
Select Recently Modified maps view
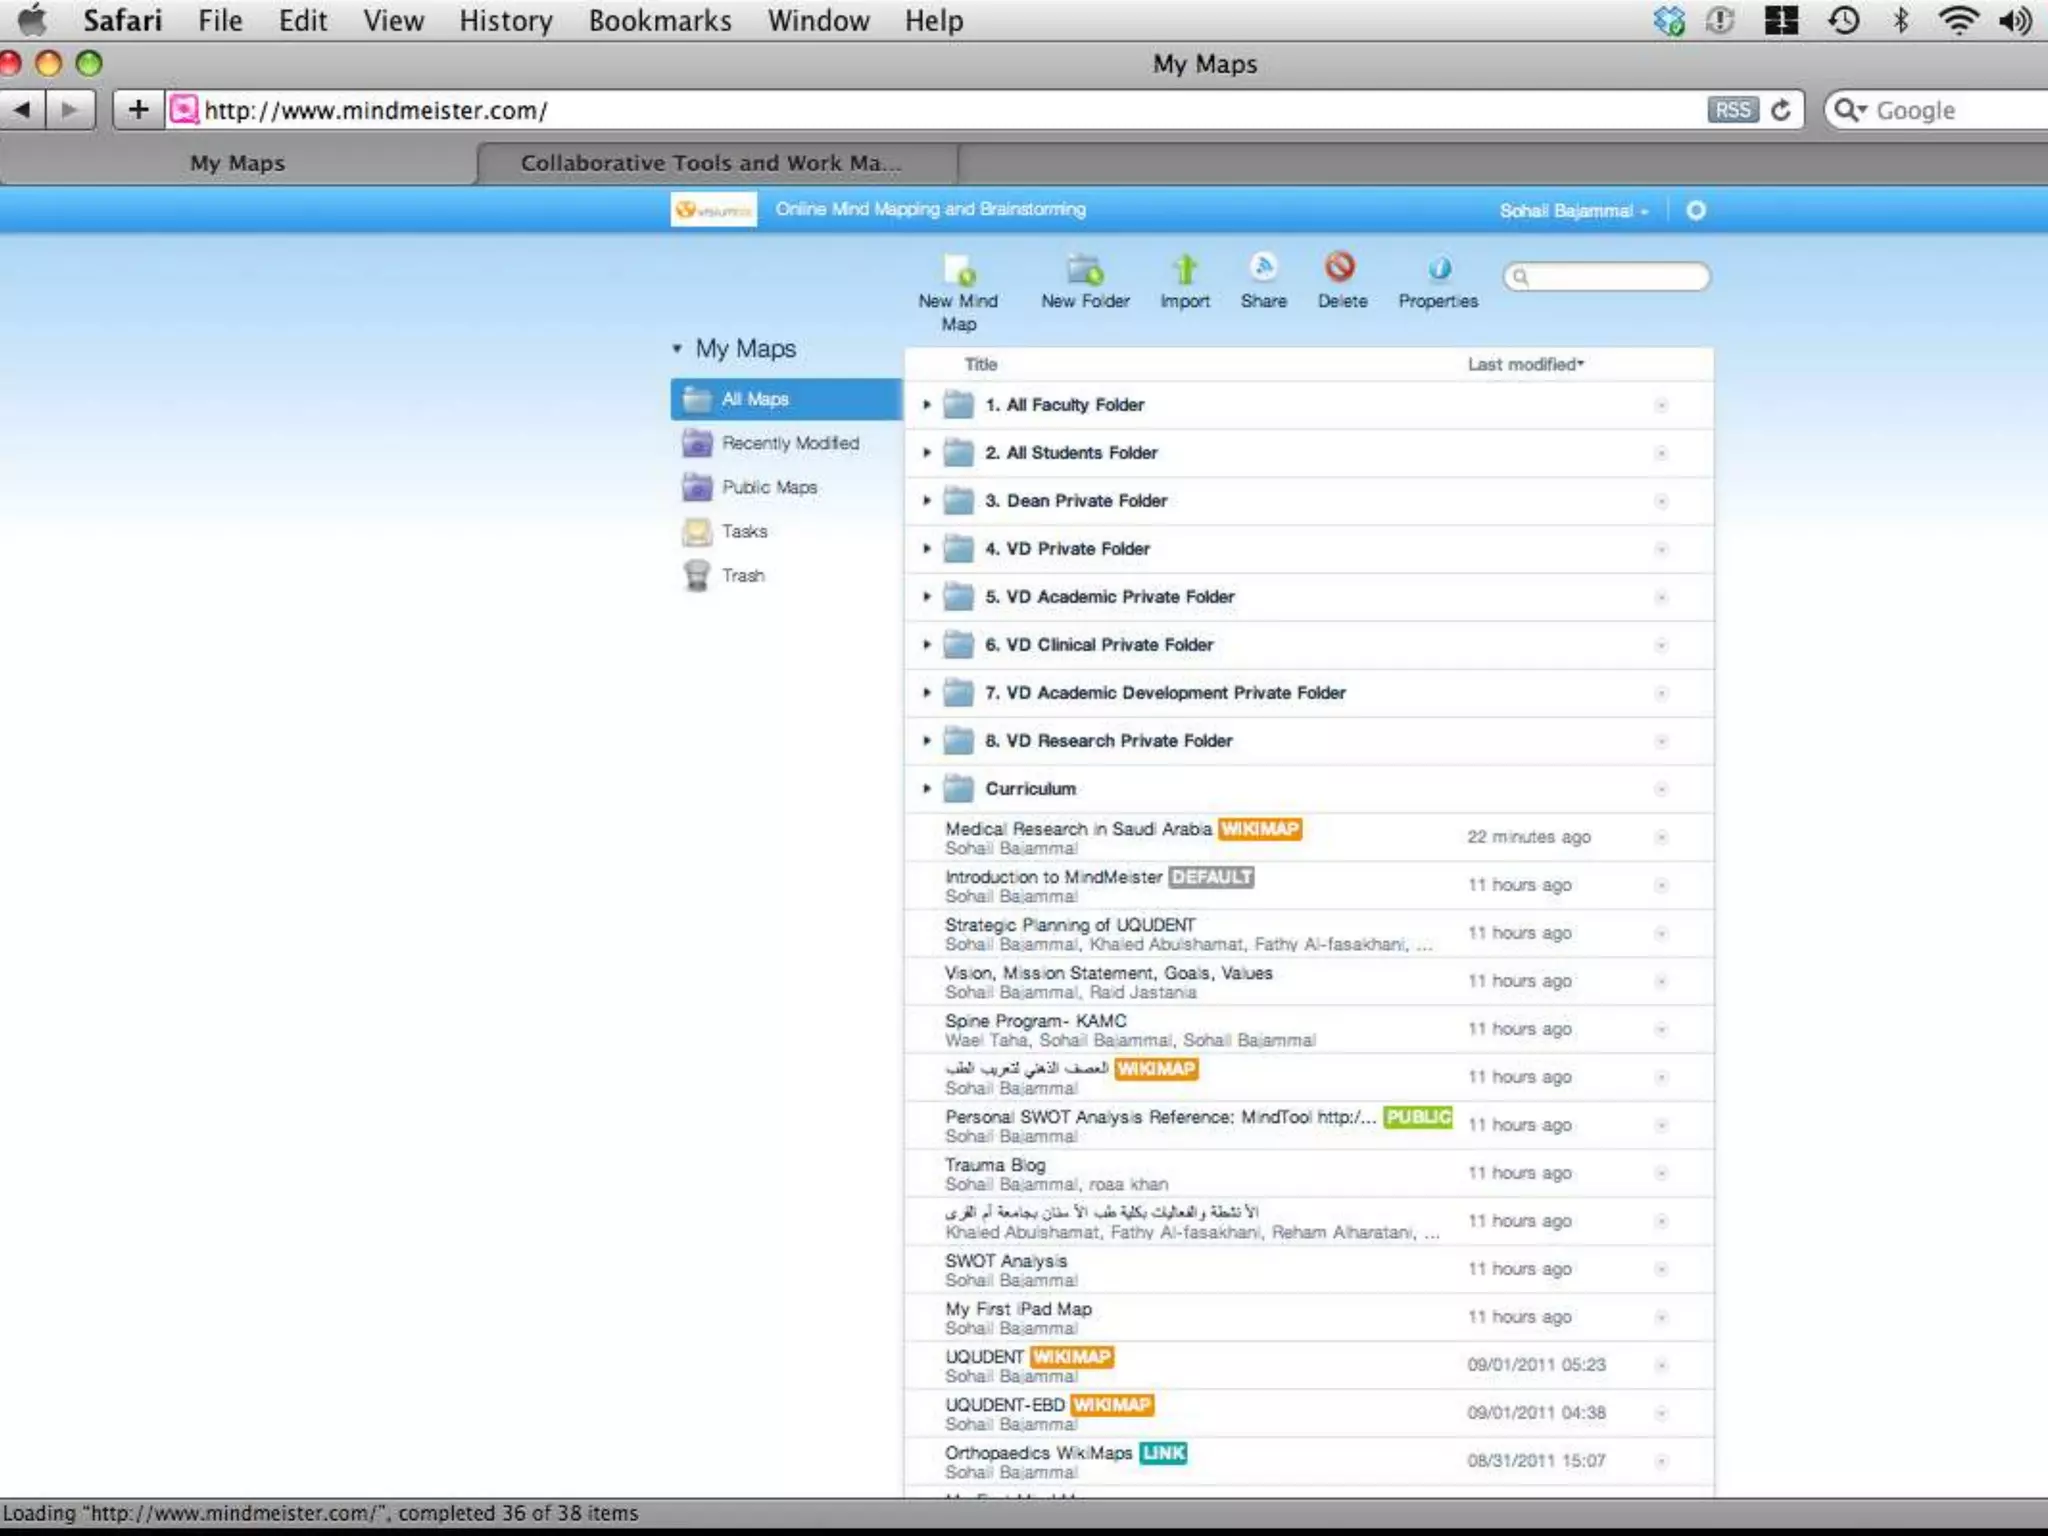789,443
